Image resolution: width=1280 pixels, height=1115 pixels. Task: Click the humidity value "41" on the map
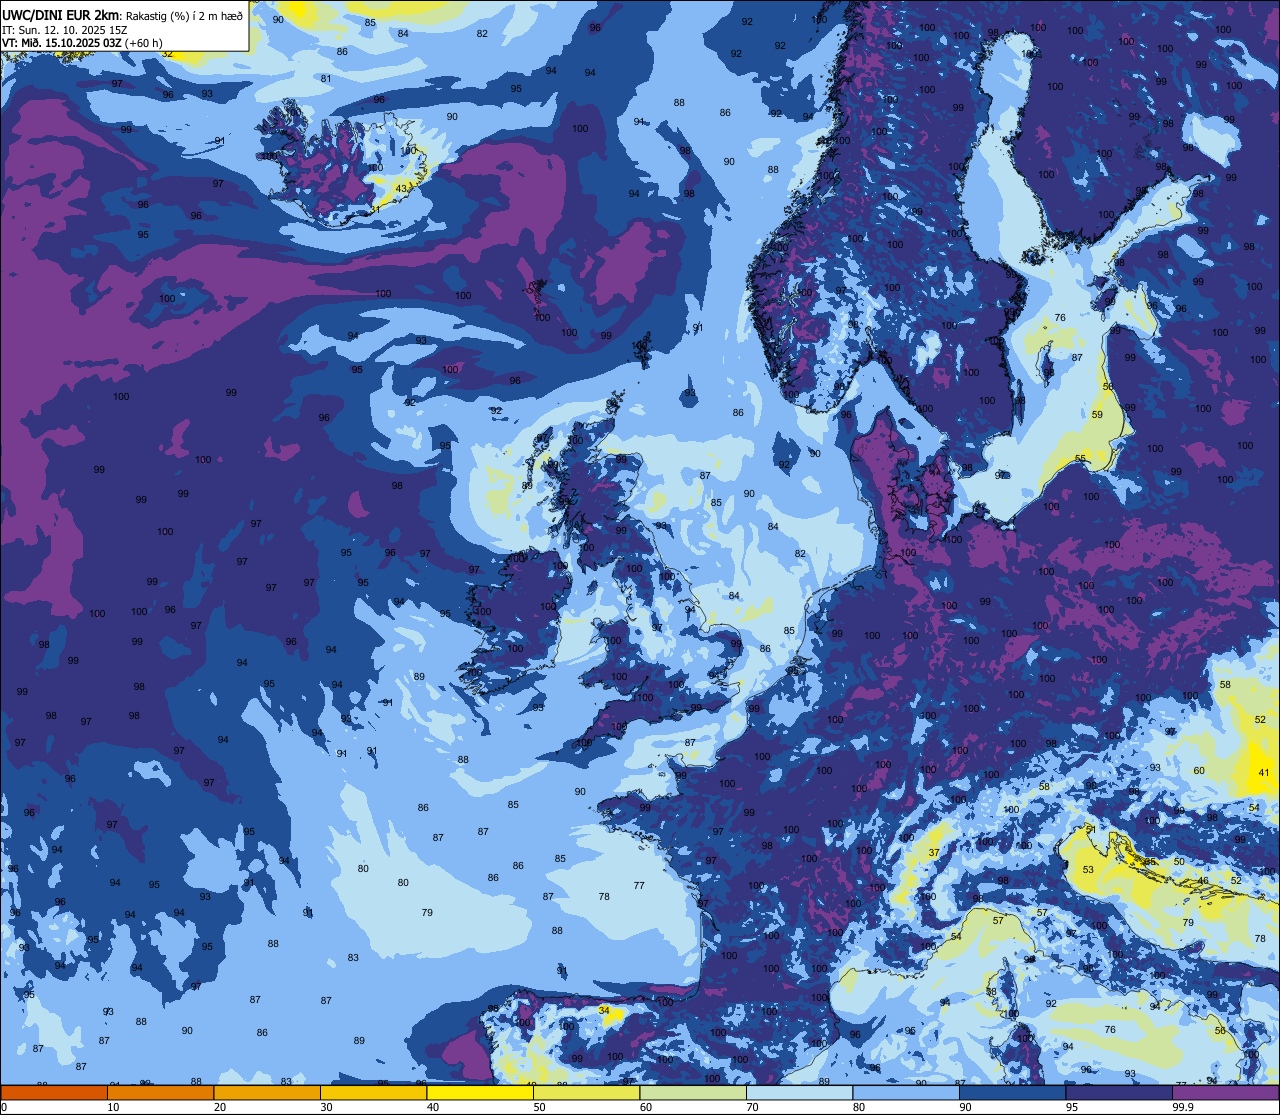[x=1263, y=772]
